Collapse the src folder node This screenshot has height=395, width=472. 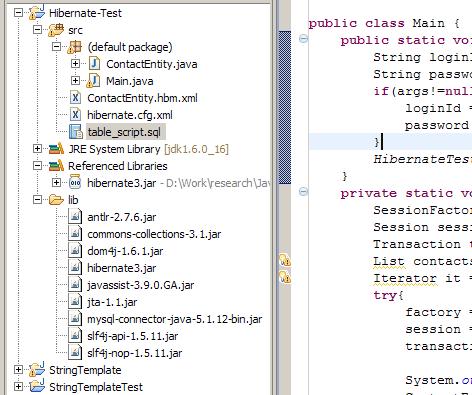point(38,30)
